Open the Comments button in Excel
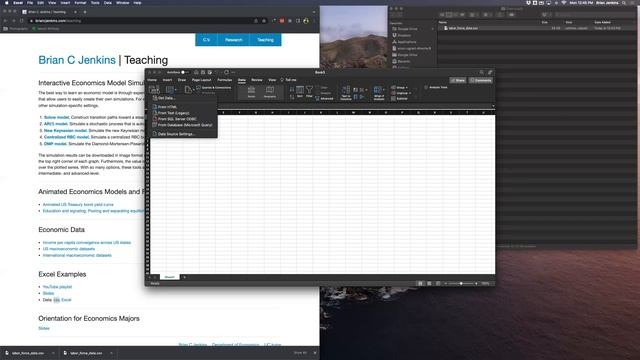The height and width of the screenshot is (360, 640). [x=480, y=80]
